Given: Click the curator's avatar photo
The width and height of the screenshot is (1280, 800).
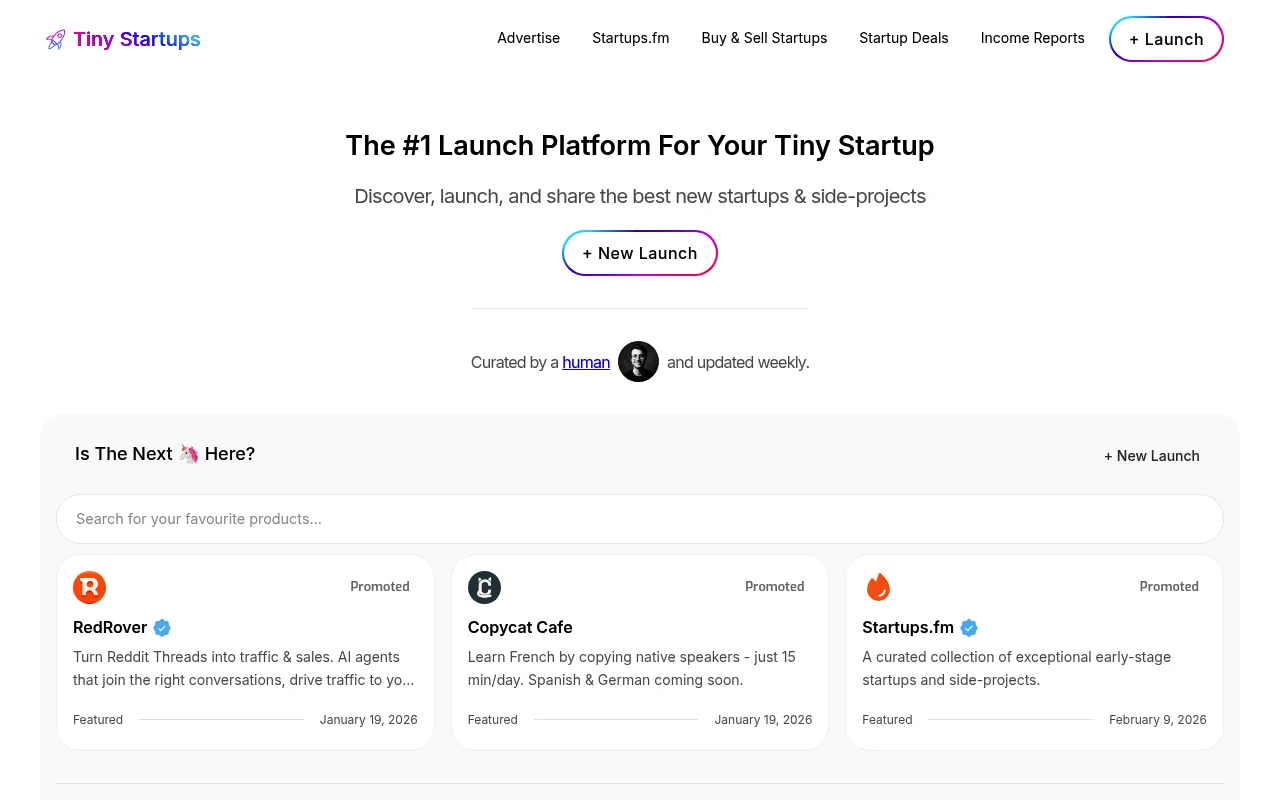Looking at the screenshot, I should (638, 362).
